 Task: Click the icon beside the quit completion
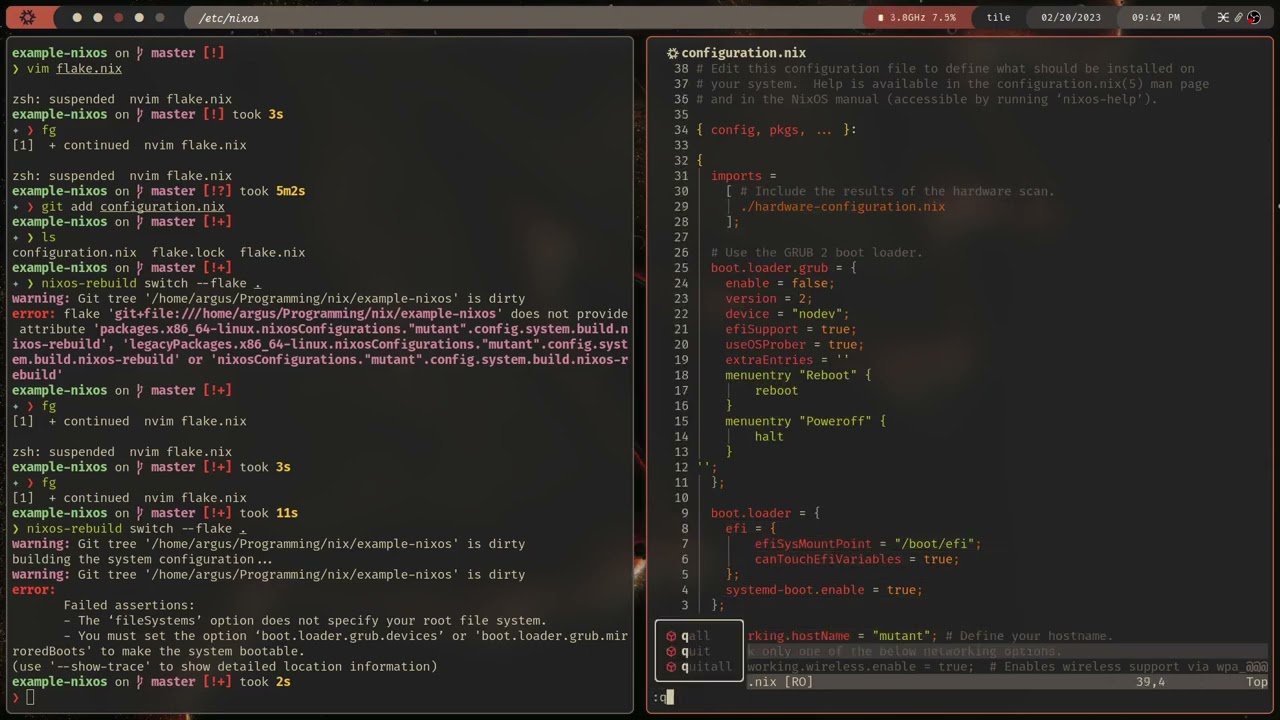click(671, 651)
